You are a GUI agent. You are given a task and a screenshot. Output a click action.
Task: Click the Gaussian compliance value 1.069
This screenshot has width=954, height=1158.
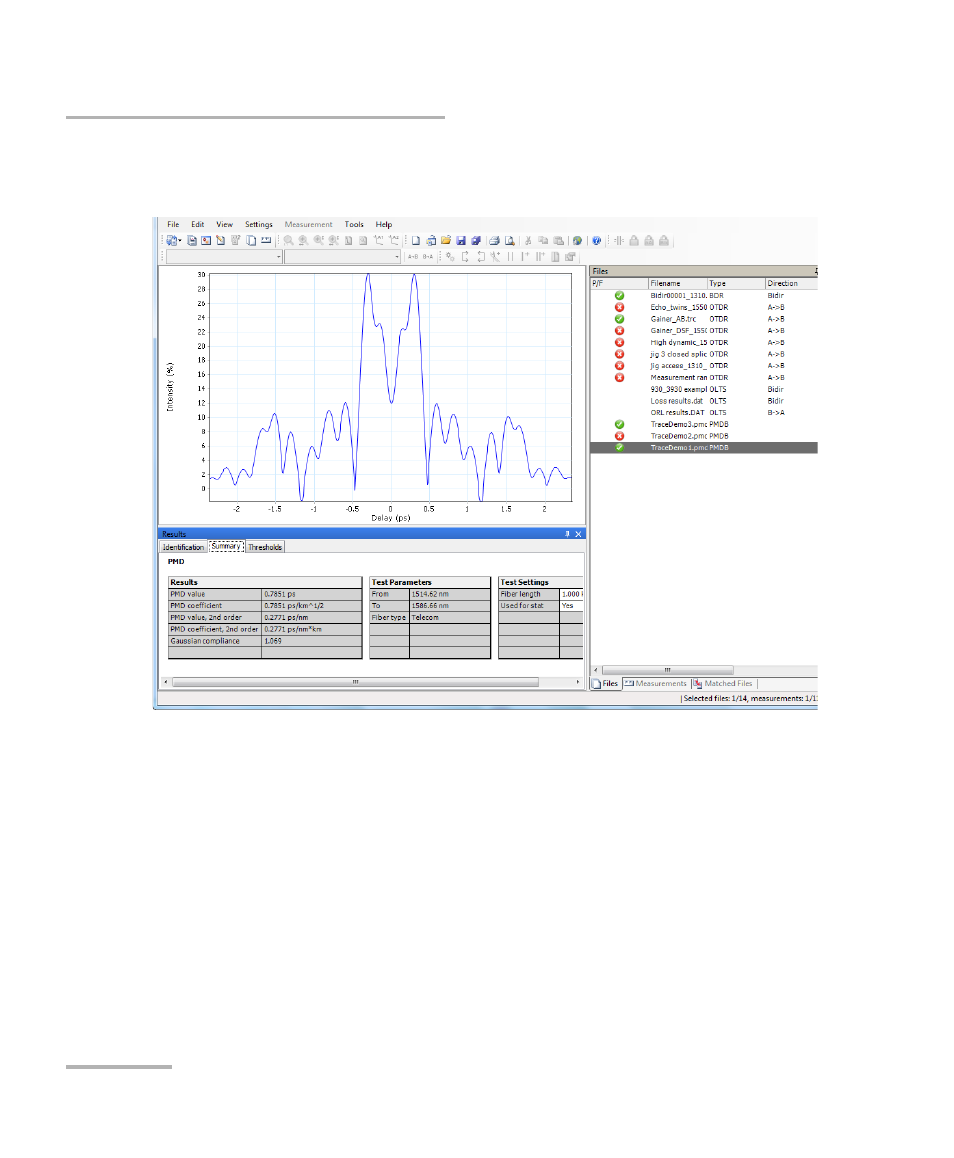click(312, 641)
